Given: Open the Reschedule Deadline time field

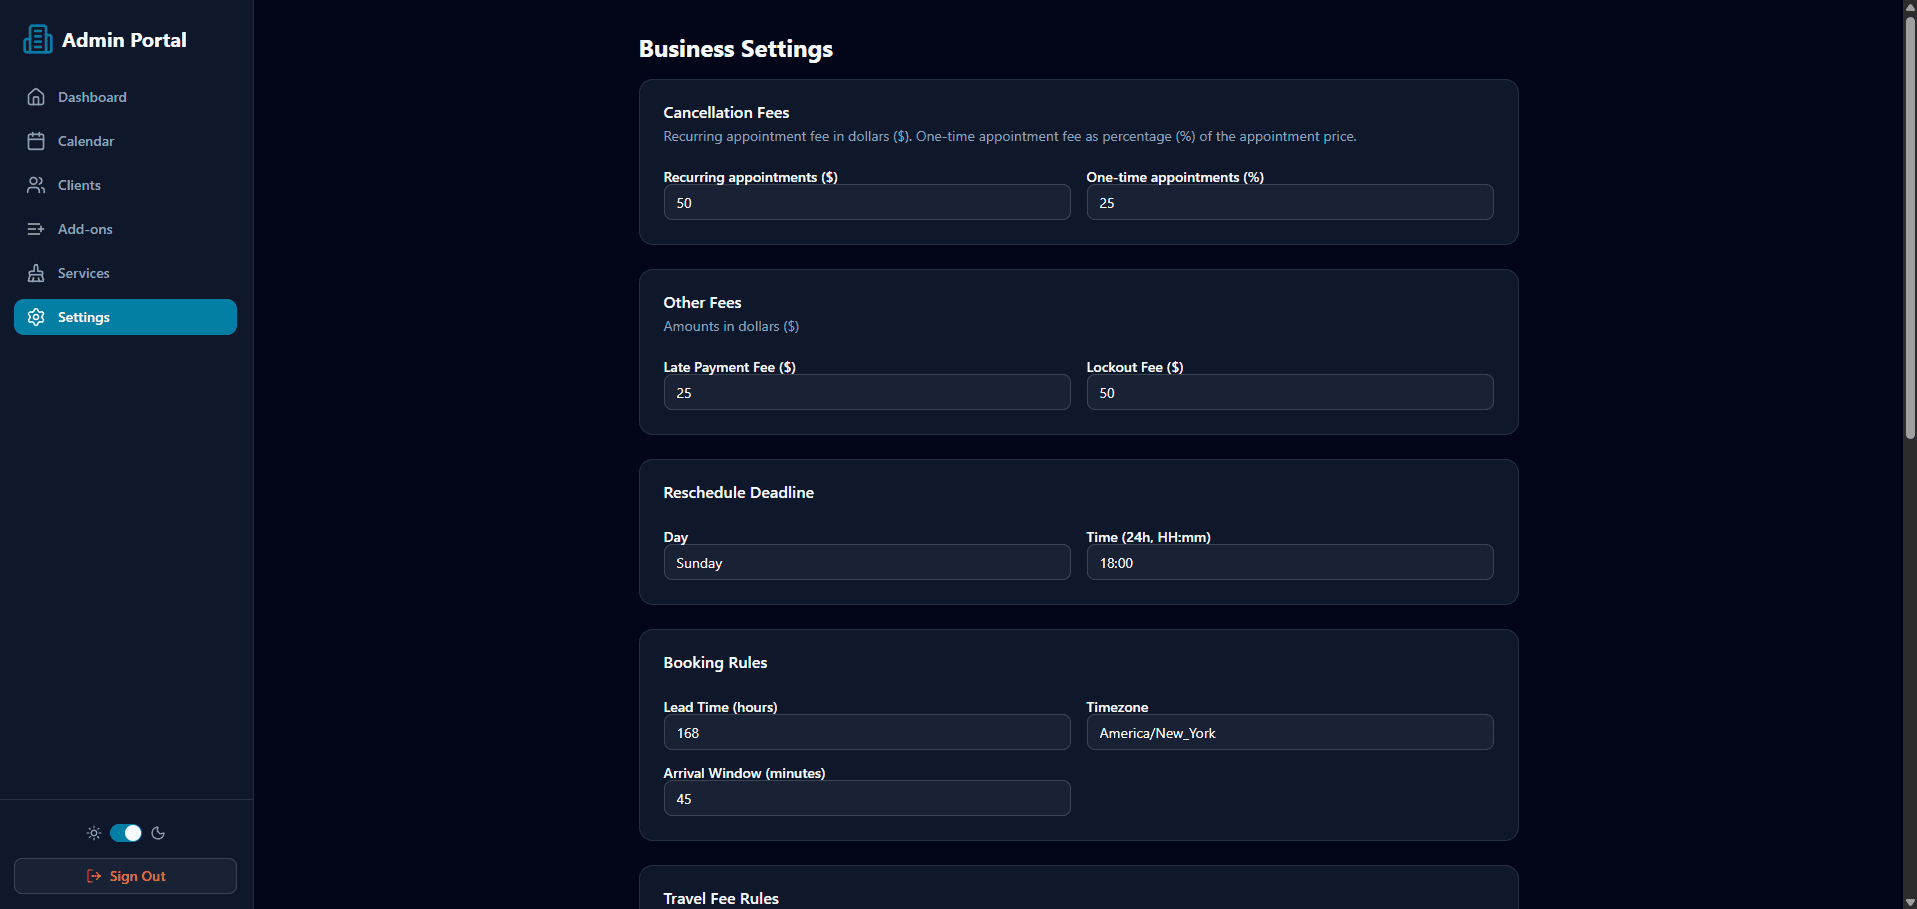Looking at the screenshot, I should click(x=1289, y=562).
